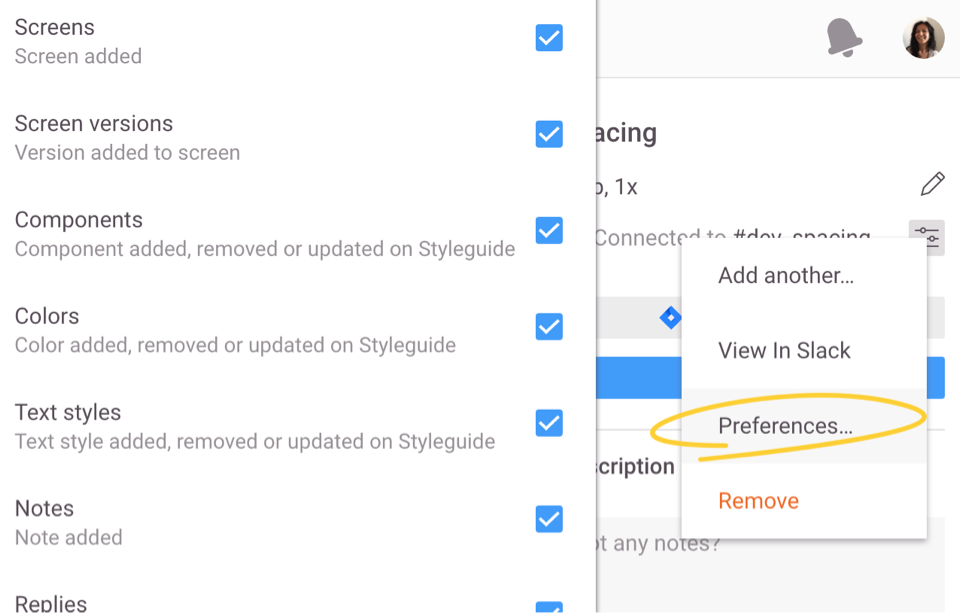Viewport: 960px width, 614px height.
Task: Uncheck the Notes added checkbox
Action: pyautogui.click(x=549, y=519)
